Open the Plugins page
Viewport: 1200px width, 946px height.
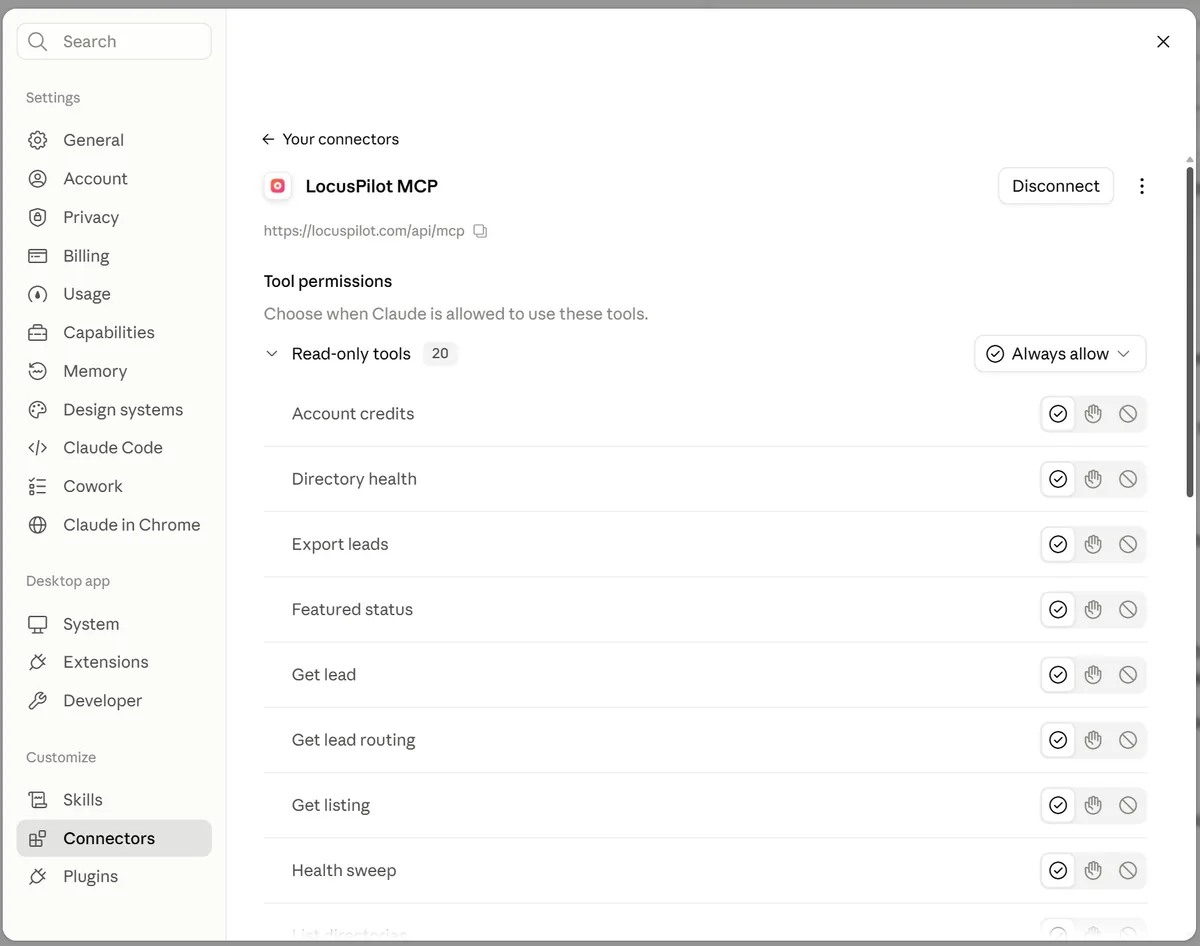(x=114, y=877)
